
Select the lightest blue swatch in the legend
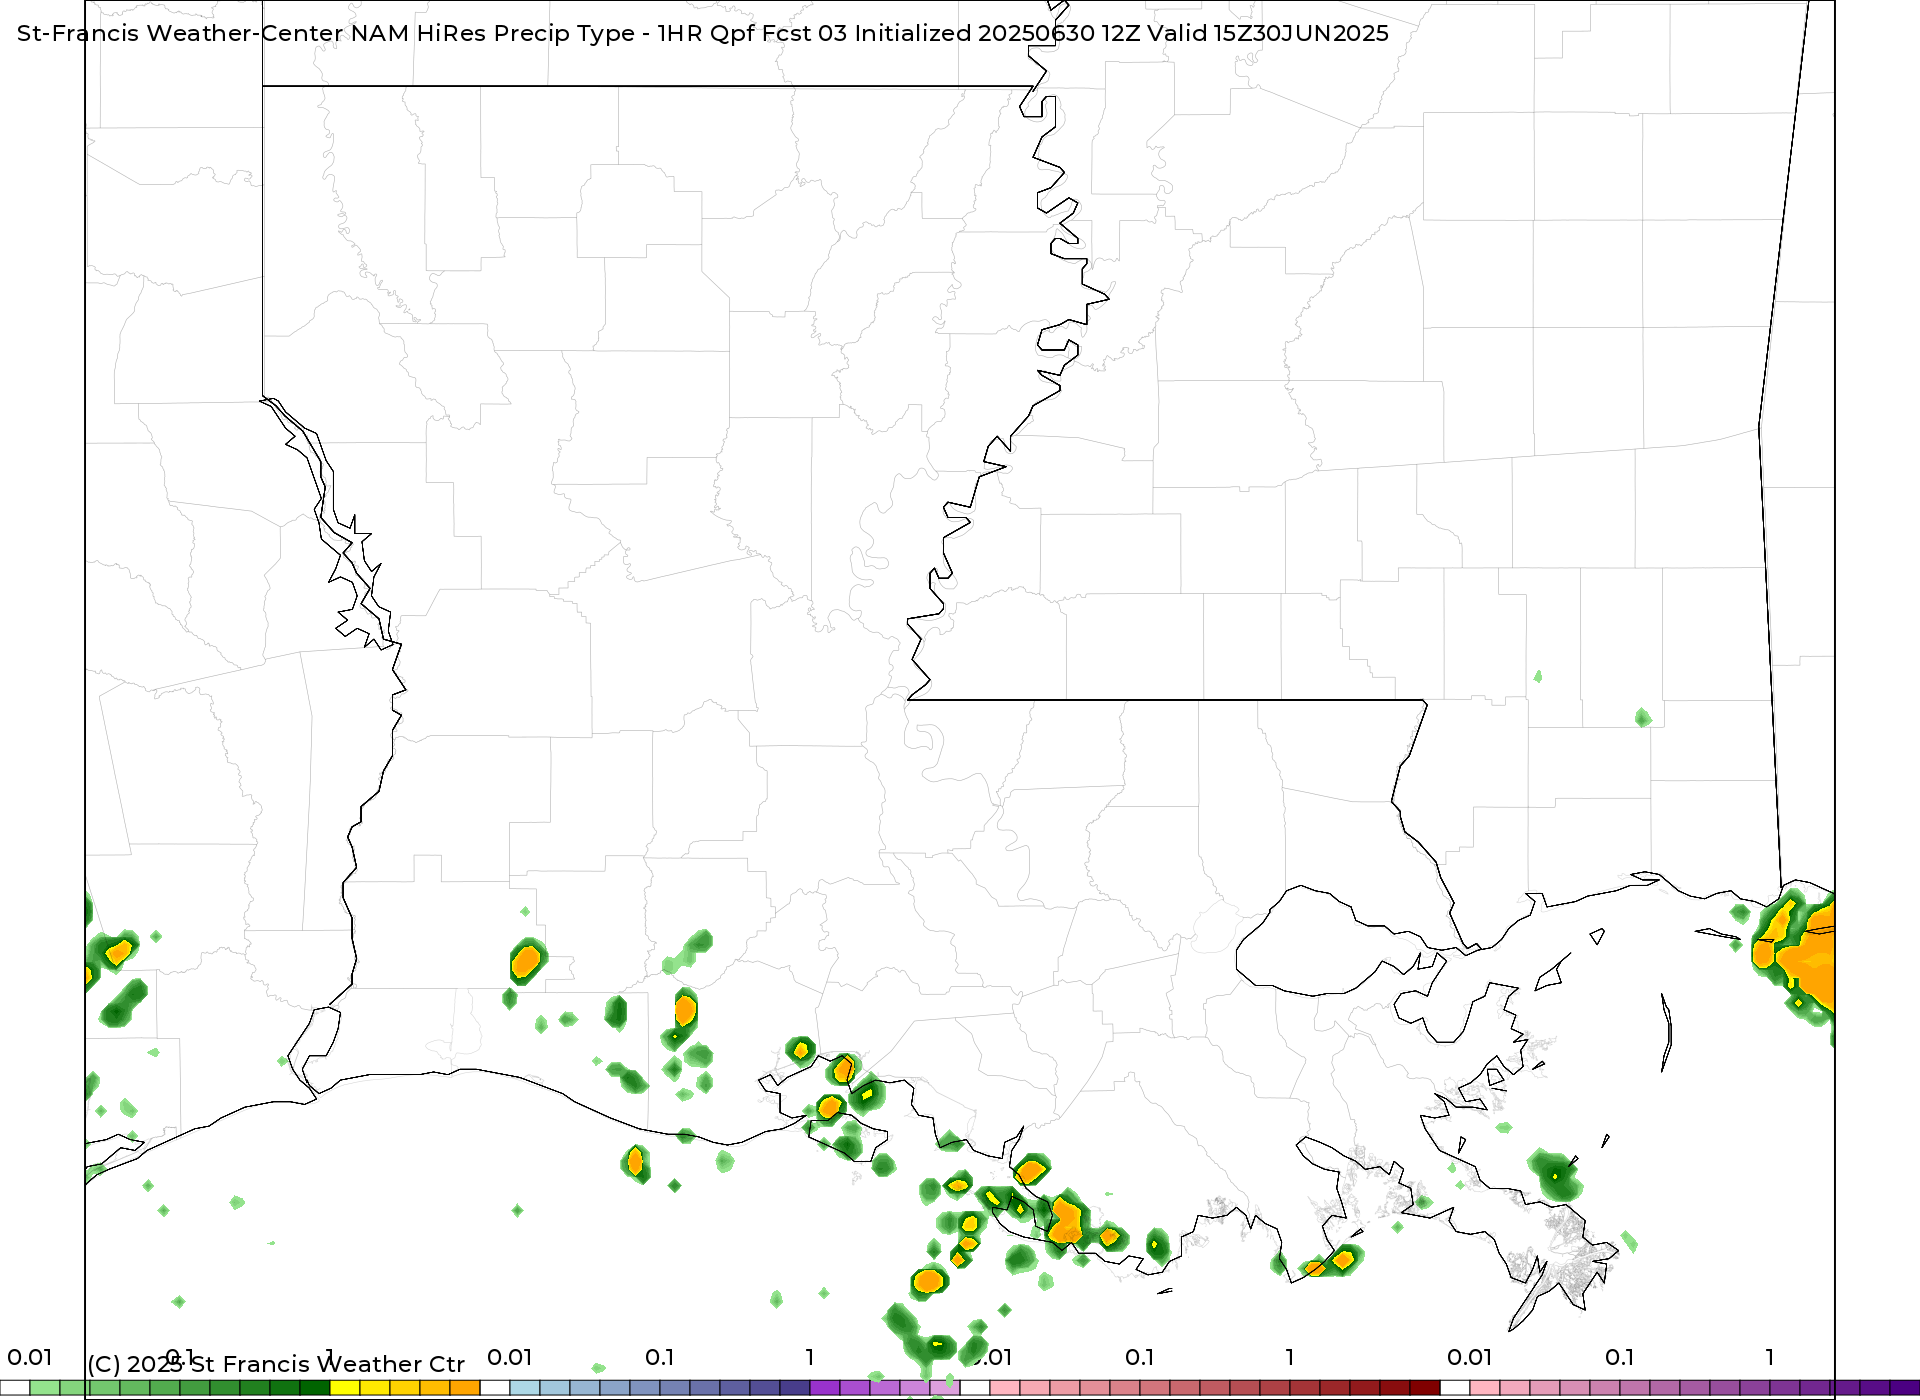(525, 1388)
